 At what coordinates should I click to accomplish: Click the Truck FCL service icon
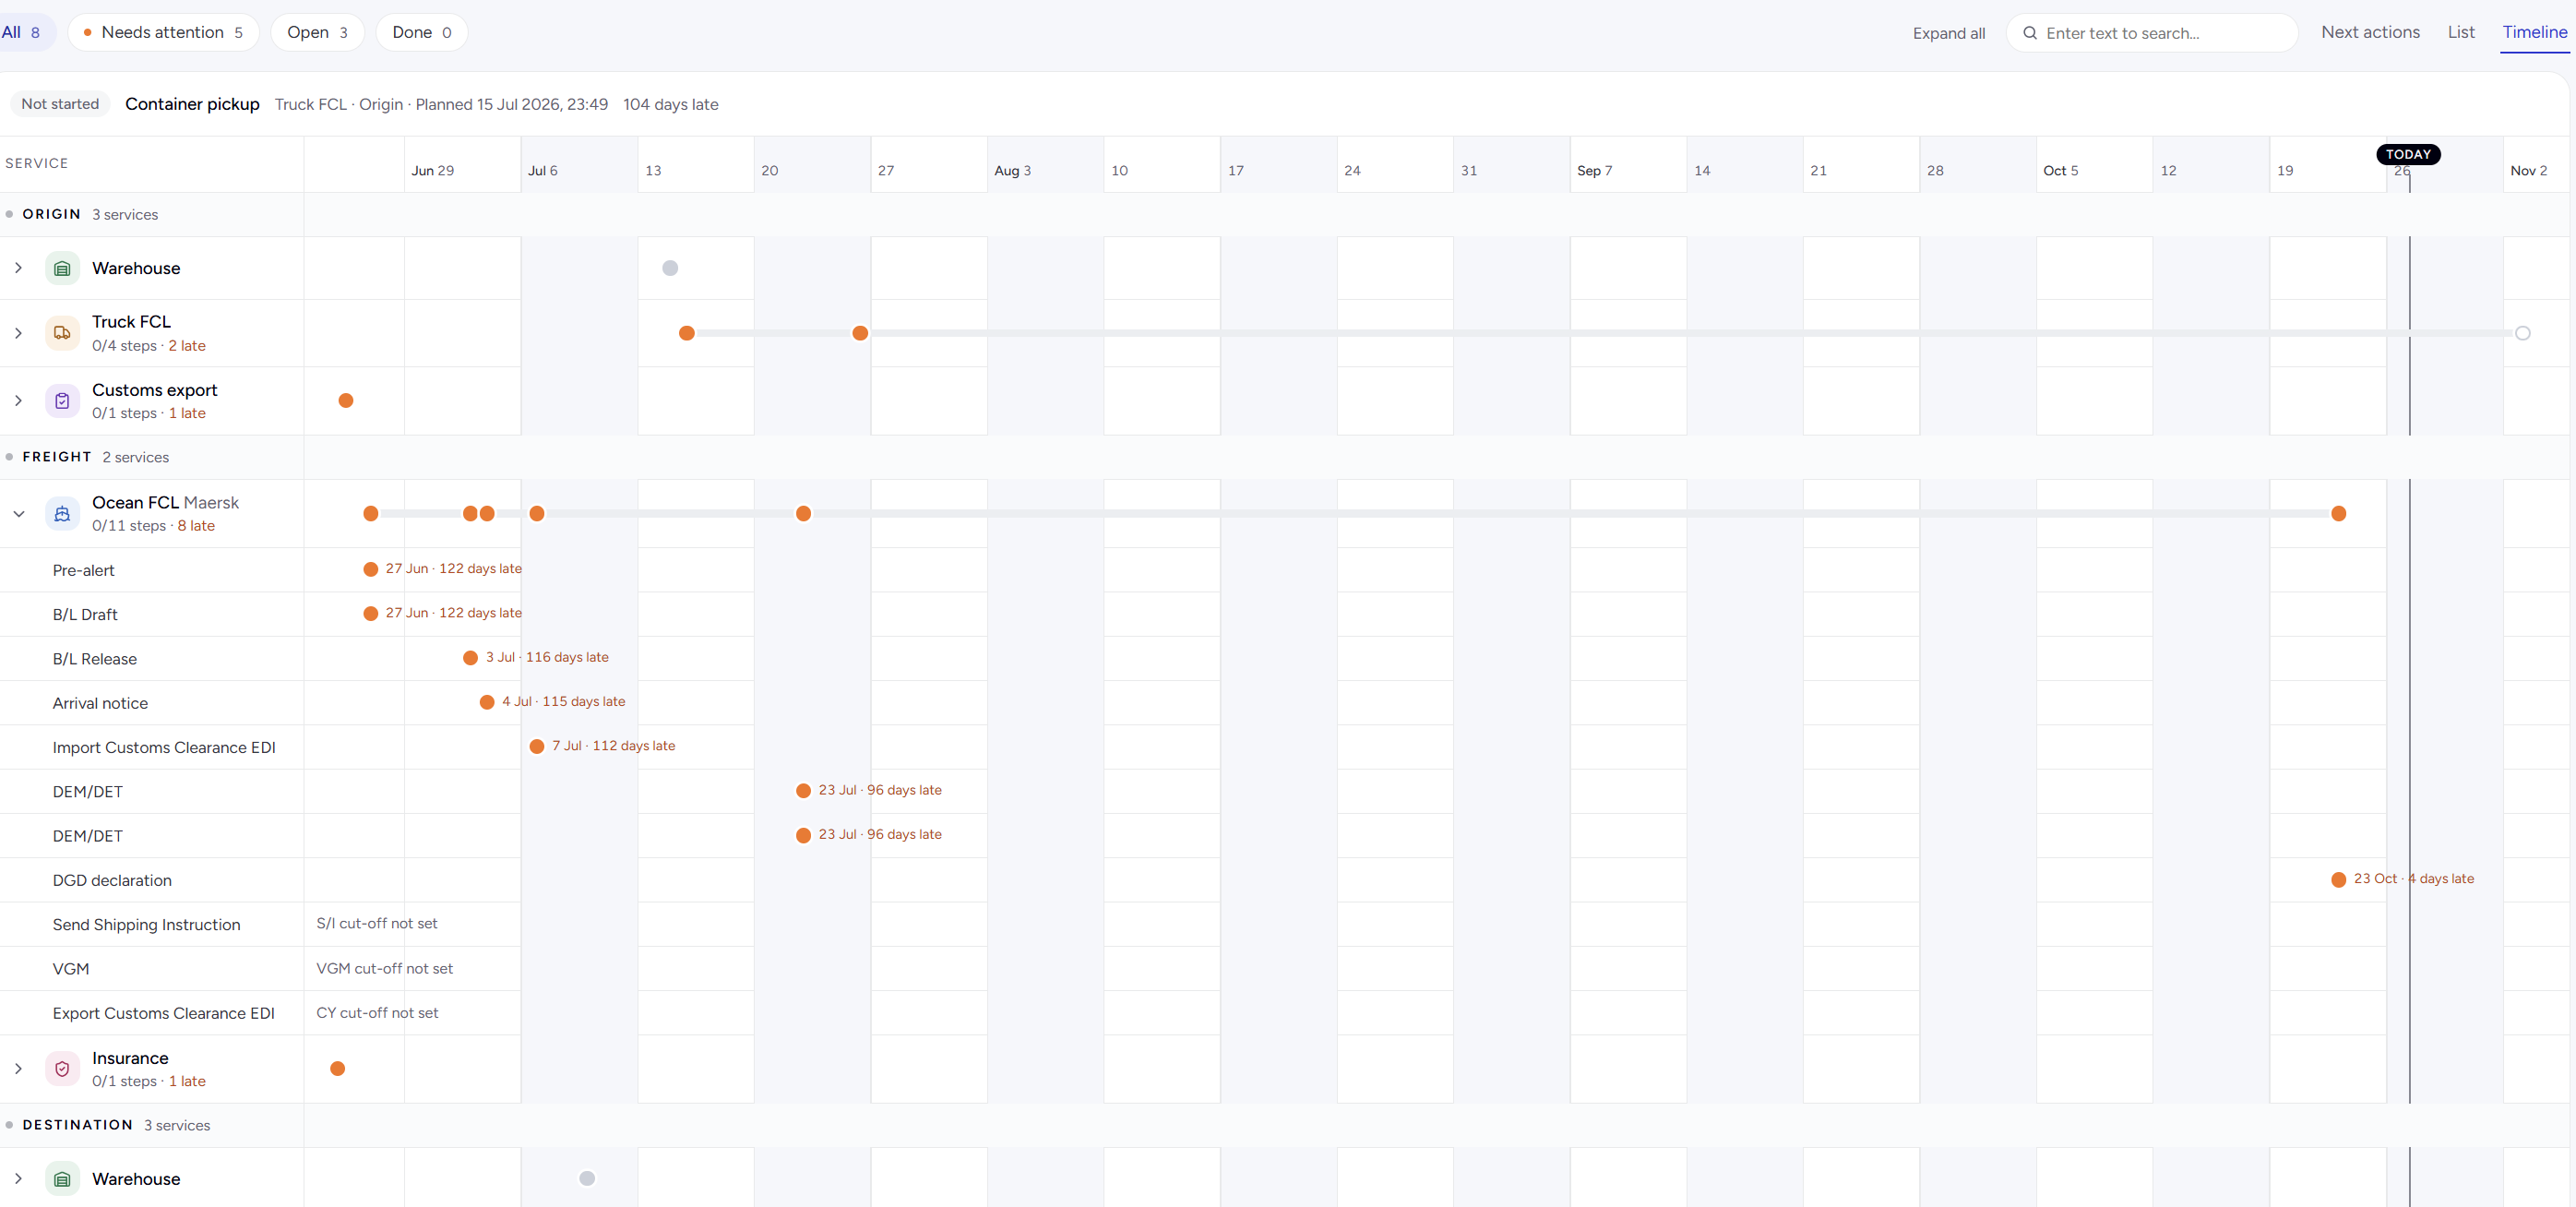point(62,333)
